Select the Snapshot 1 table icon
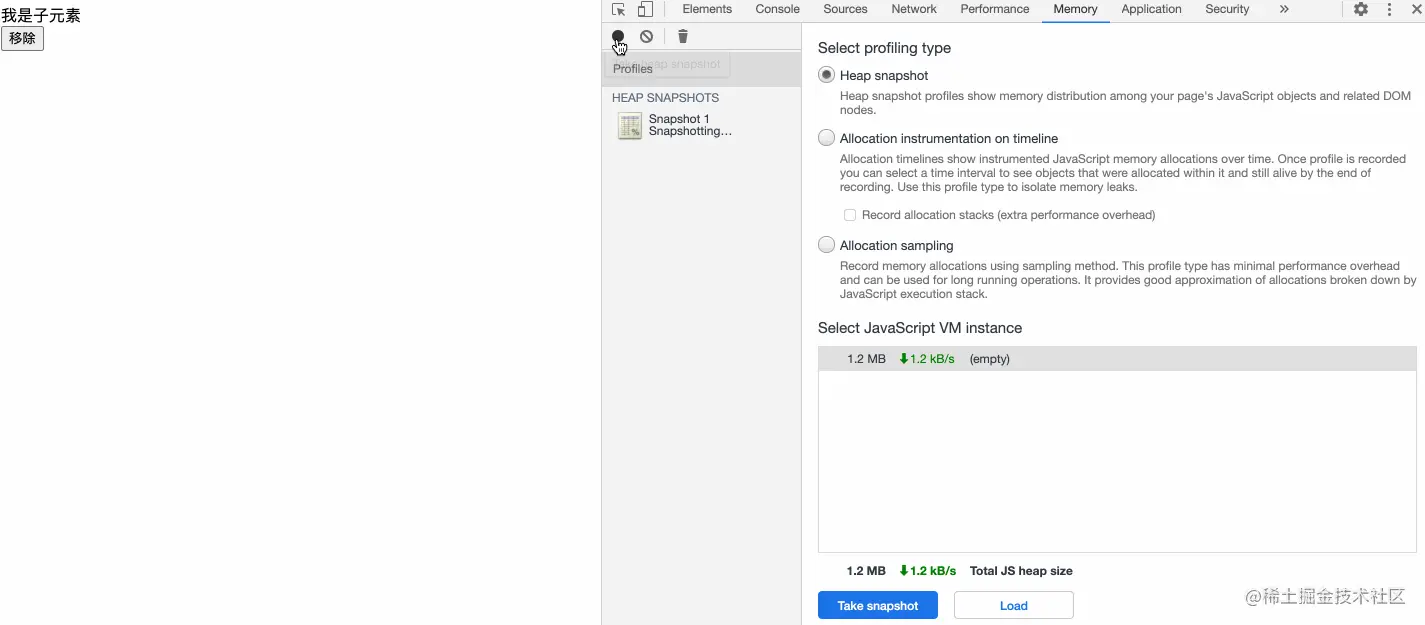This screenshot has width=1425, height=625. point(630,125)
